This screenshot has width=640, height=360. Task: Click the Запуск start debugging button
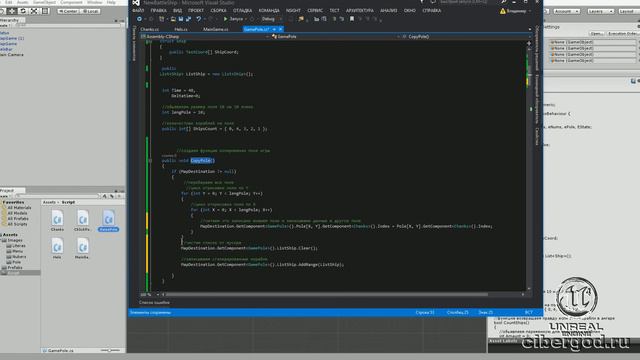click(233, 19)
